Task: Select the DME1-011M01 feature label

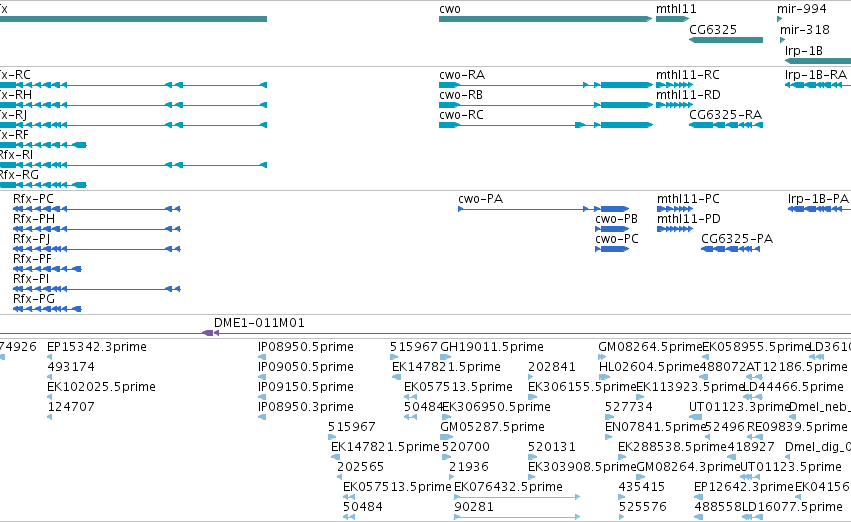Action: click(259, 323)
